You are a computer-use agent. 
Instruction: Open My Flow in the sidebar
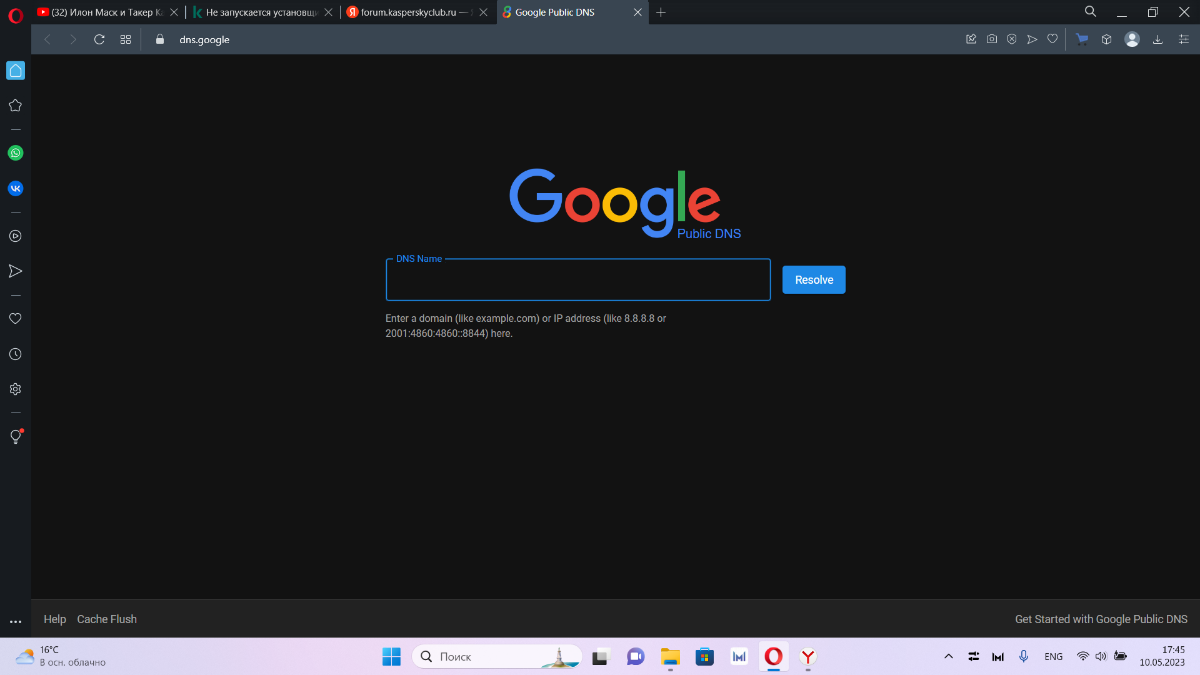15,271
